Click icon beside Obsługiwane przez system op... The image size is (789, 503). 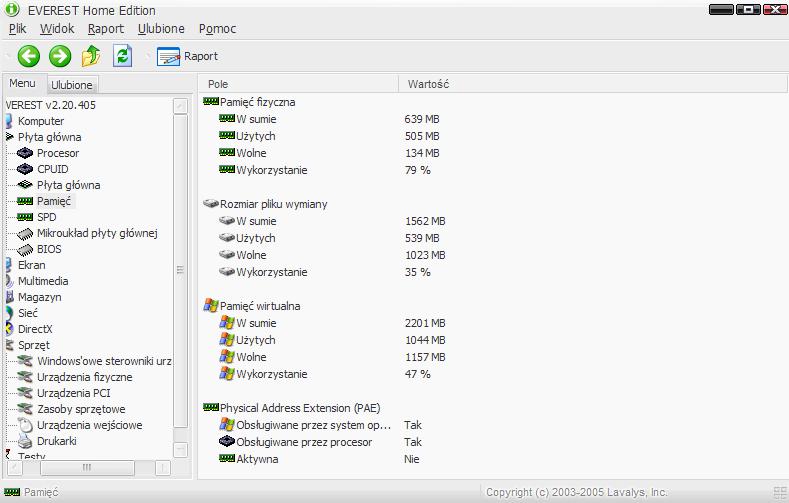click(x=227, y=424)
